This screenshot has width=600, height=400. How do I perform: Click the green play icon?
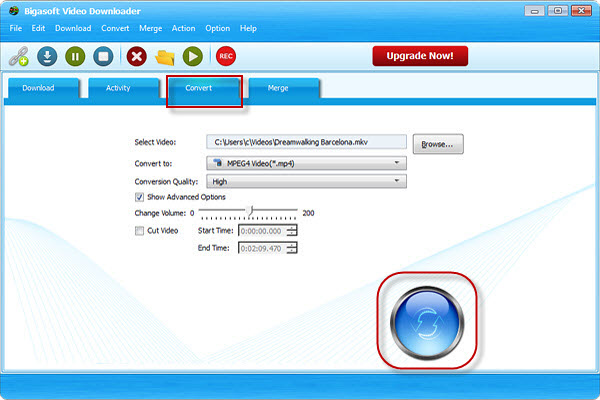tap(193, 56)
